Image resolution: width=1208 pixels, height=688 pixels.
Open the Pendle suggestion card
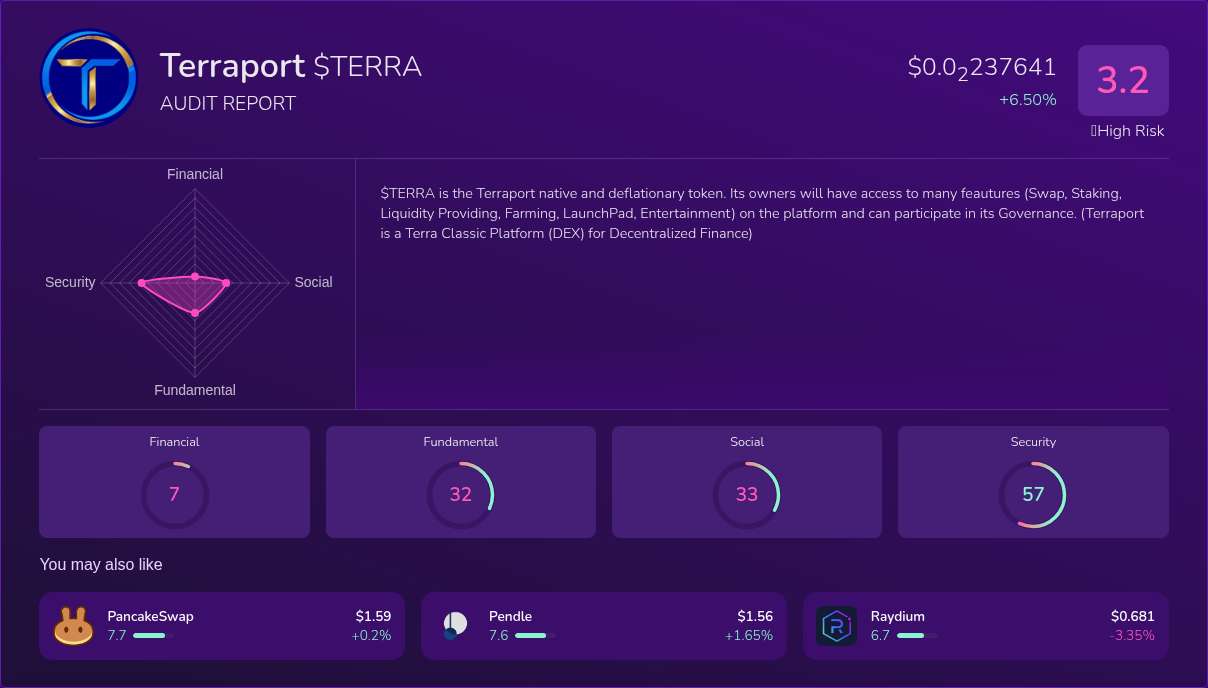(603, 625)
